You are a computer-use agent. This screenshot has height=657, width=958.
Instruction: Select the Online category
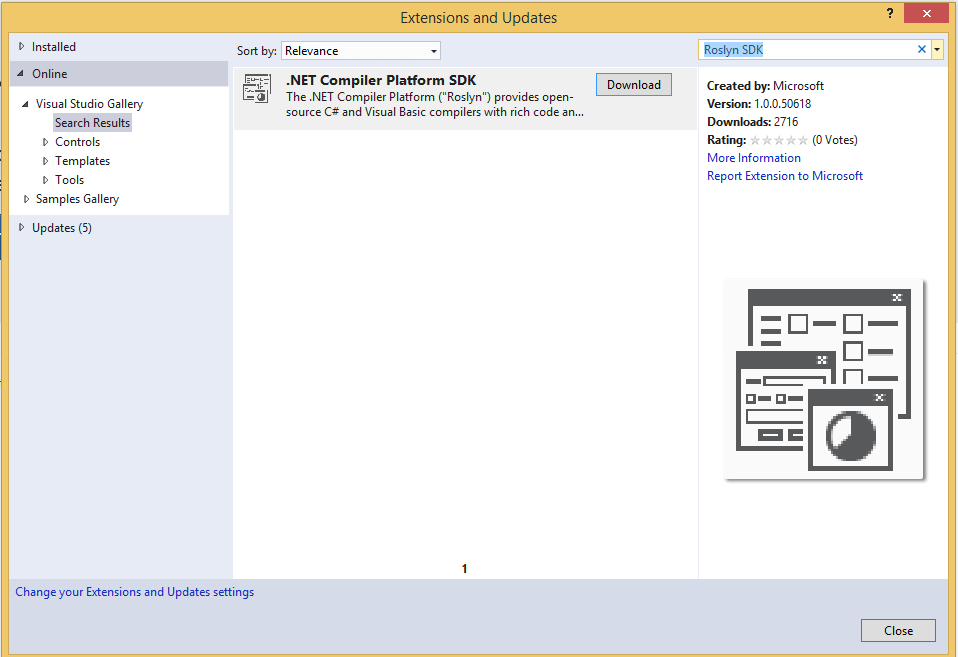(49, 73)
